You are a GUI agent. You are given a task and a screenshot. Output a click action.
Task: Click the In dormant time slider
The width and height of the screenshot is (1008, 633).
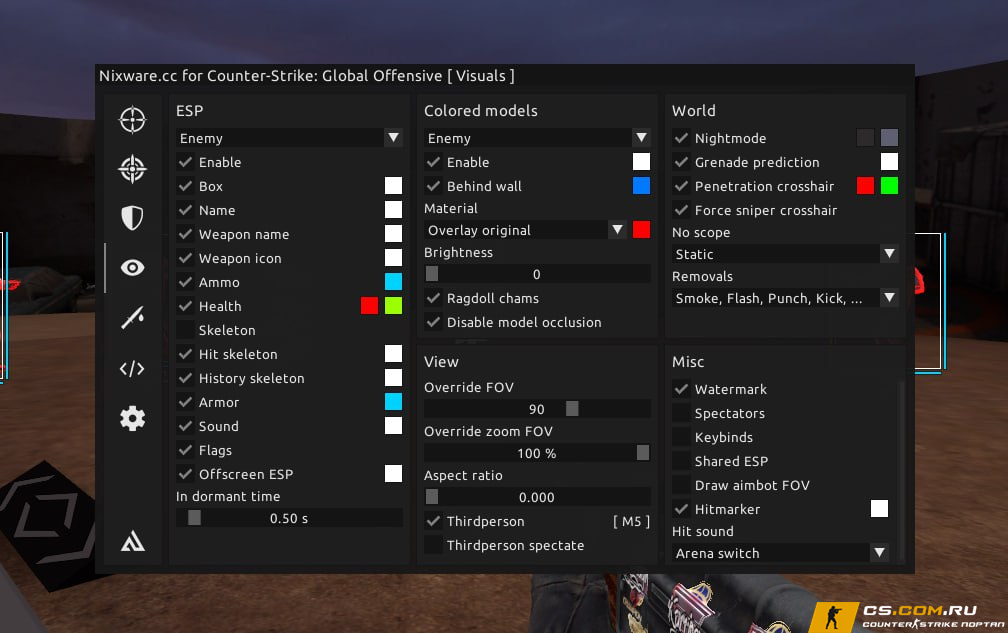point(289,518)
